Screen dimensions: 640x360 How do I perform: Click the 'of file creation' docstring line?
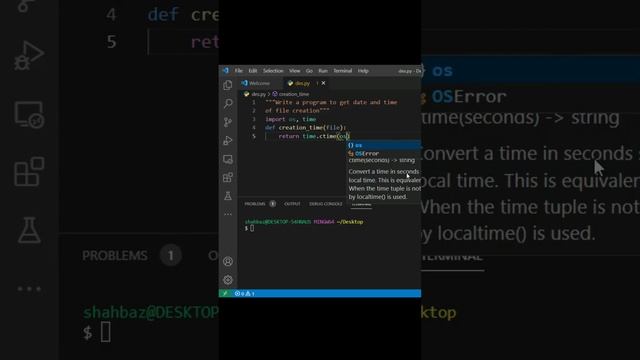coord(297,111)
